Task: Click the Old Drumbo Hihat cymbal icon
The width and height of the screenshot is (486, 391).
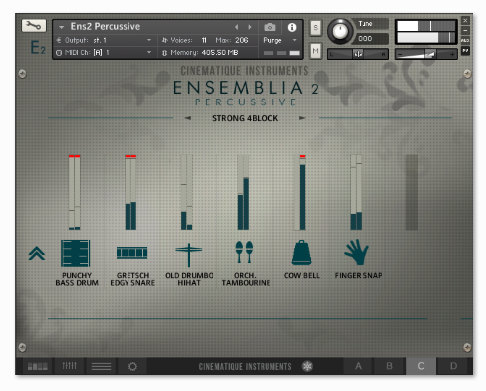Action: coord(189,255)
